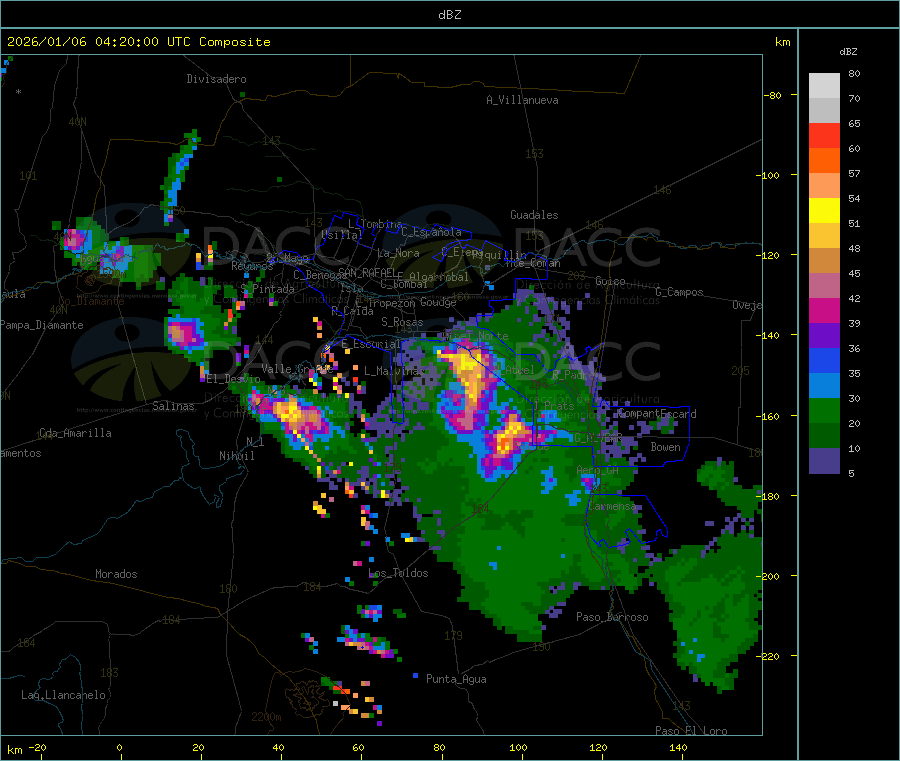This screenshot has height=761, width=900.
Task: Click the -140 km axis tick label
Action: pos(770,335)
